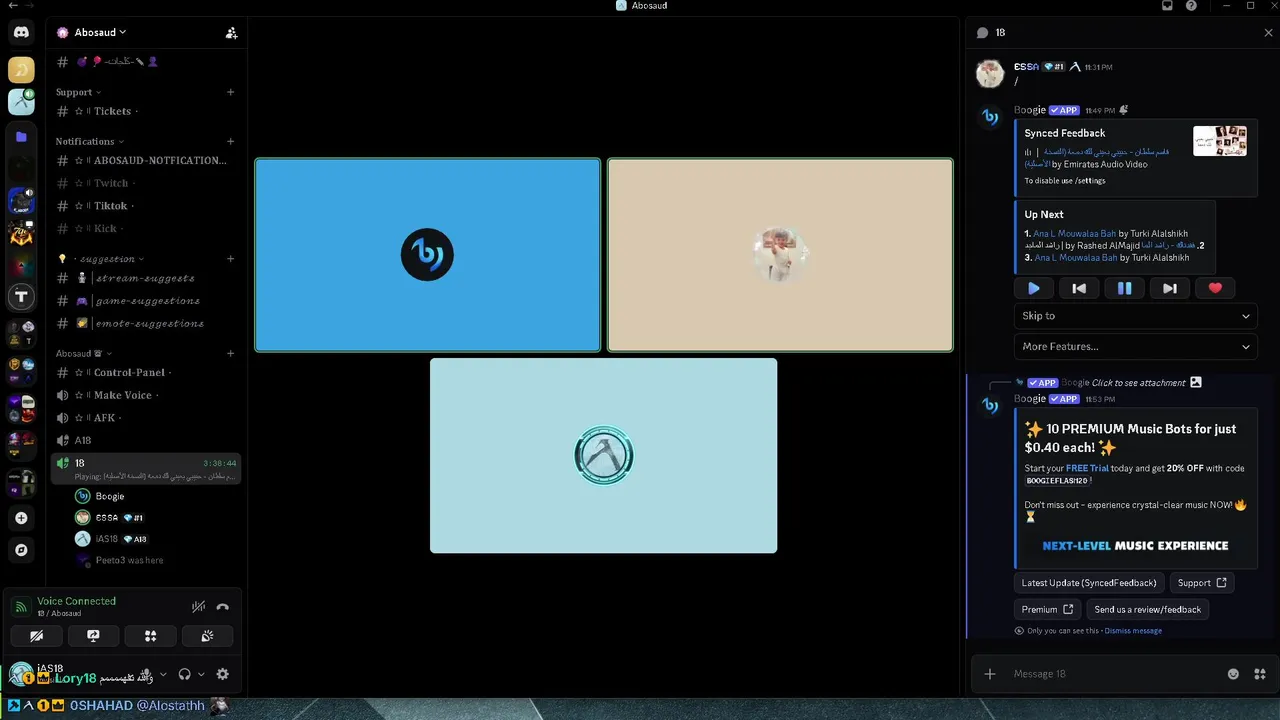Create channel in Abosaud category
Viewport: 1280px width, 720px height.
tap(230, 353)
